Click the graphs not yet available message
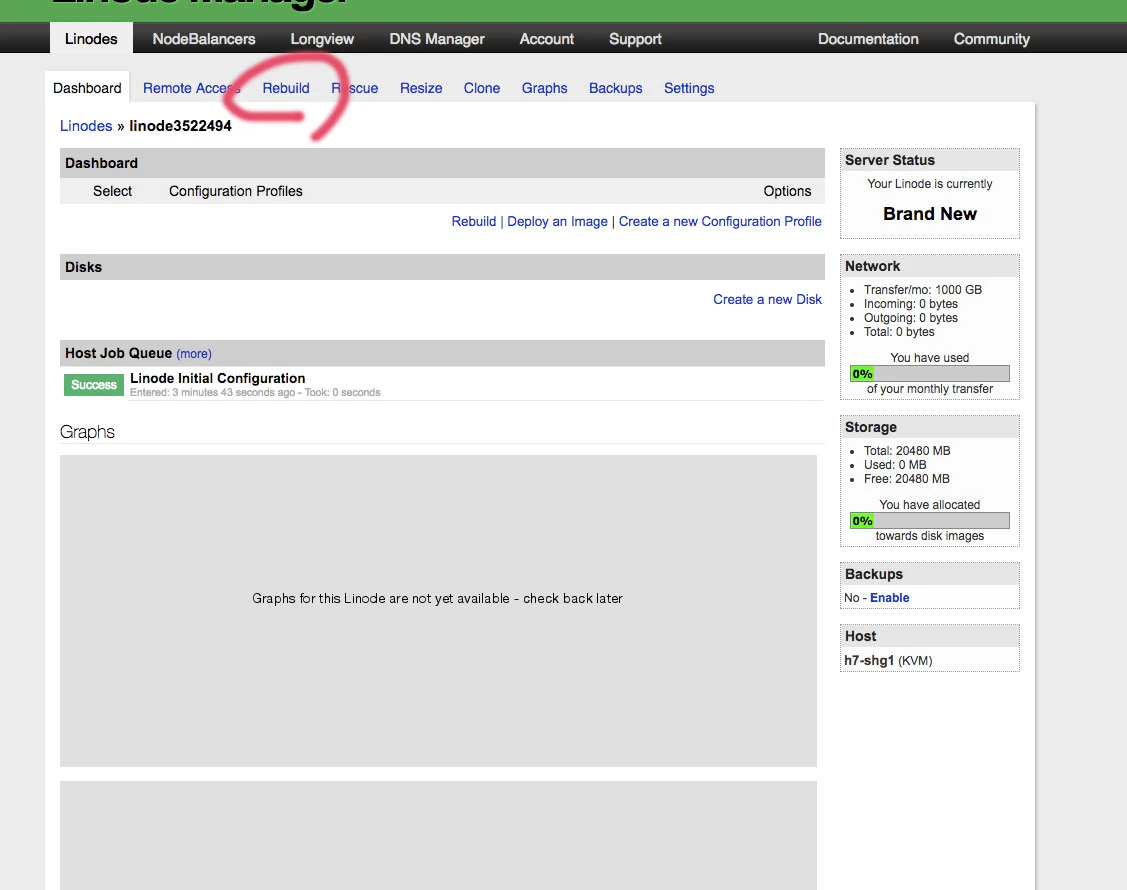This screenshot has height=890, width=1127. (437, 598)
